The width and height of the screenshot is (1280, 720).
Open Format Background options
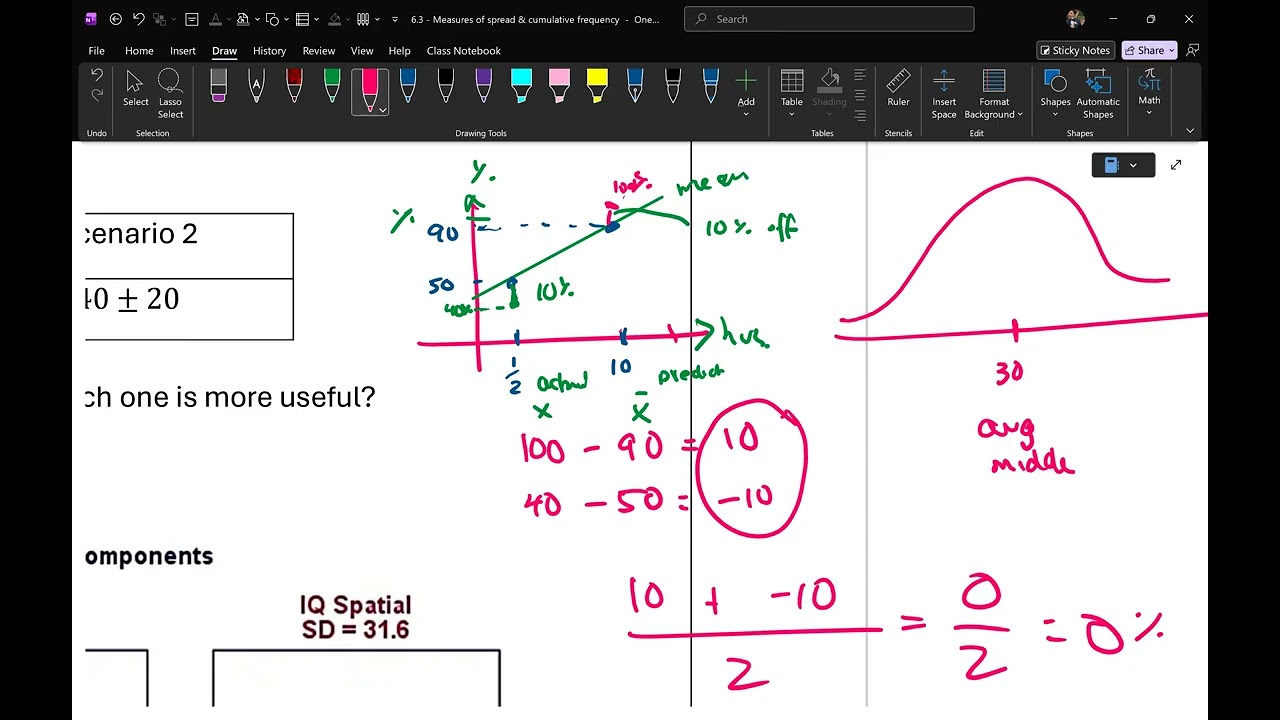click(994, 95)
